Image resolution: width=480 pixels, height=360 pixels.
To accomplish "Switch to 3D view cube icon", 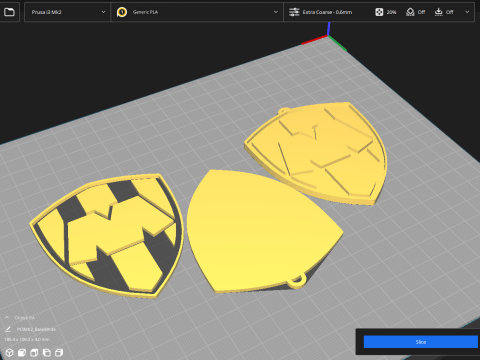I will (9, 352).
